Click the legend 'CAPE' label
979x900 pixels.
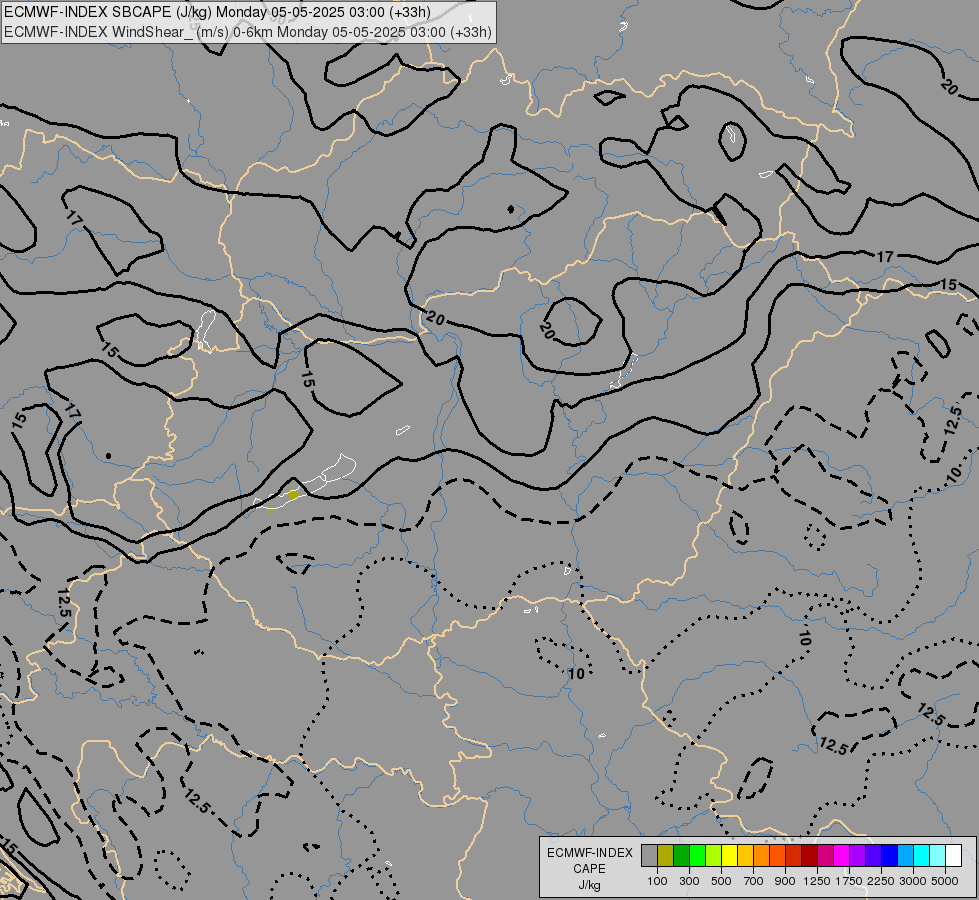pyautogui.click(x=589, y=869)
